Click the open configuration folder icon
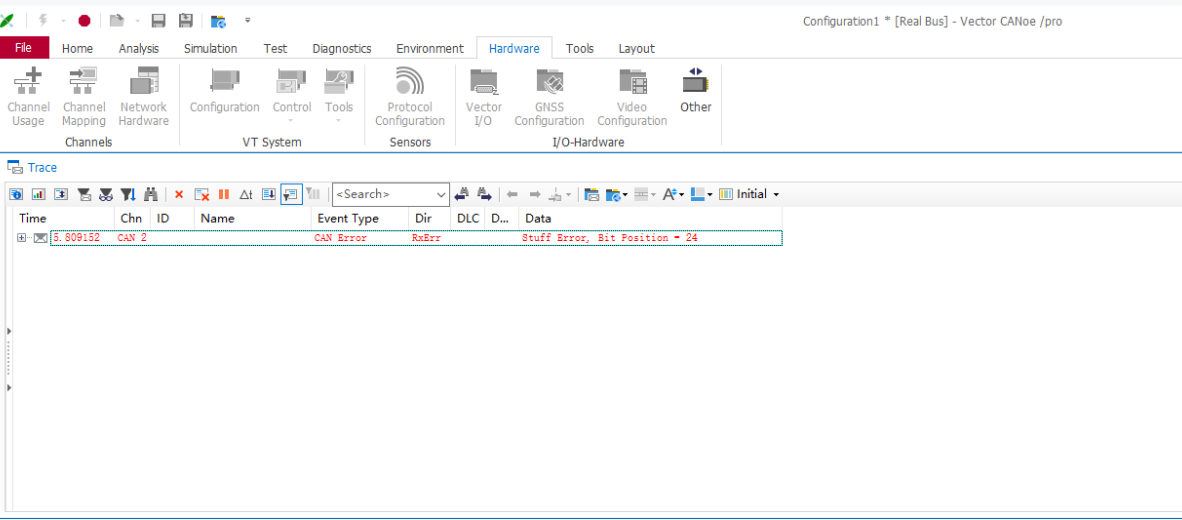 116,20
